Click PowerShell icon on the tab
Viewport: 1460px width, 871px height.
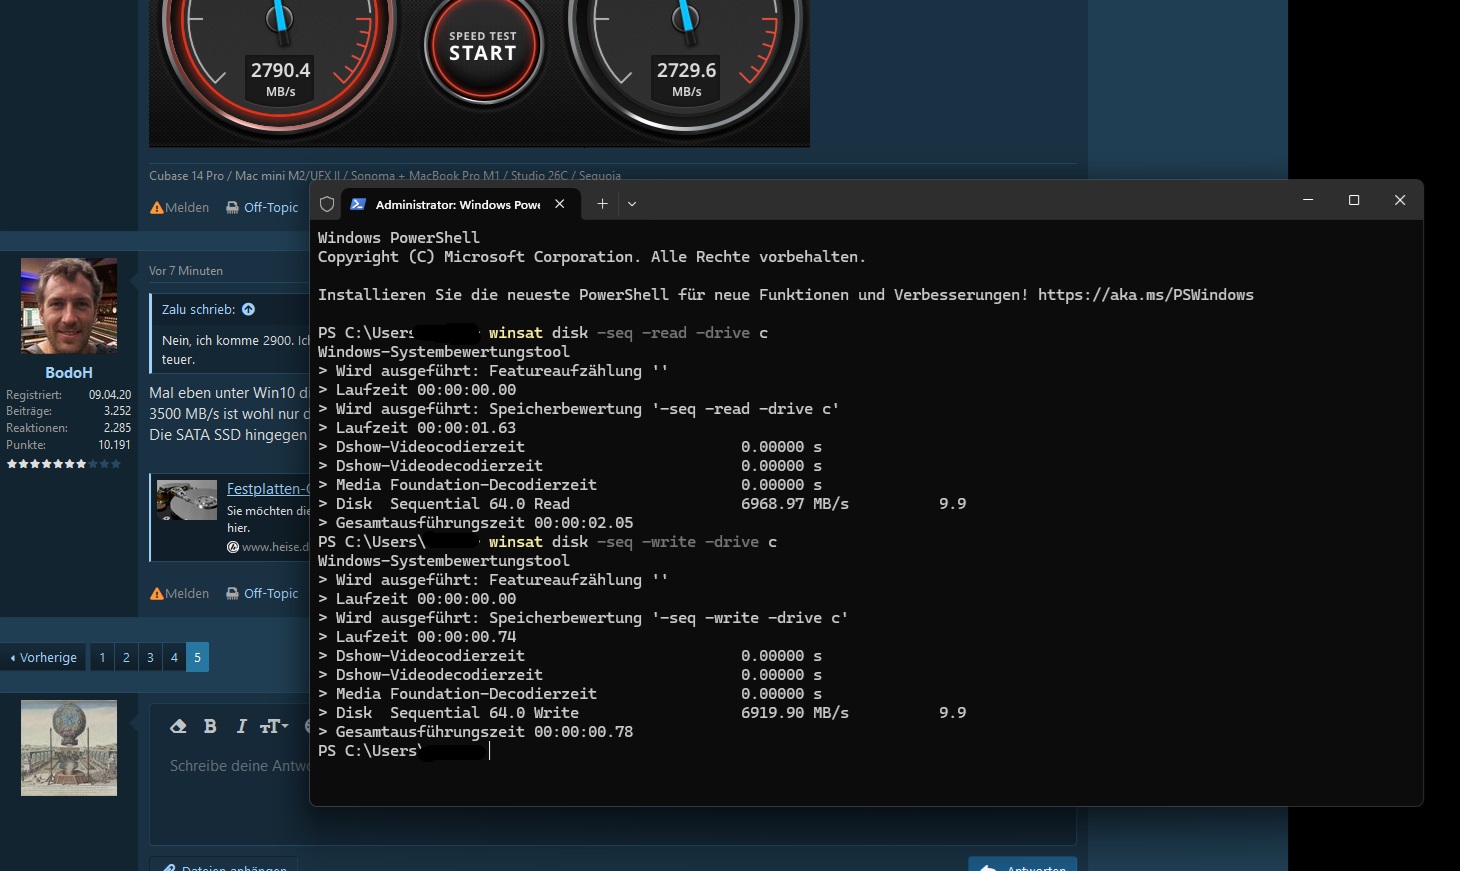(358, 204)
